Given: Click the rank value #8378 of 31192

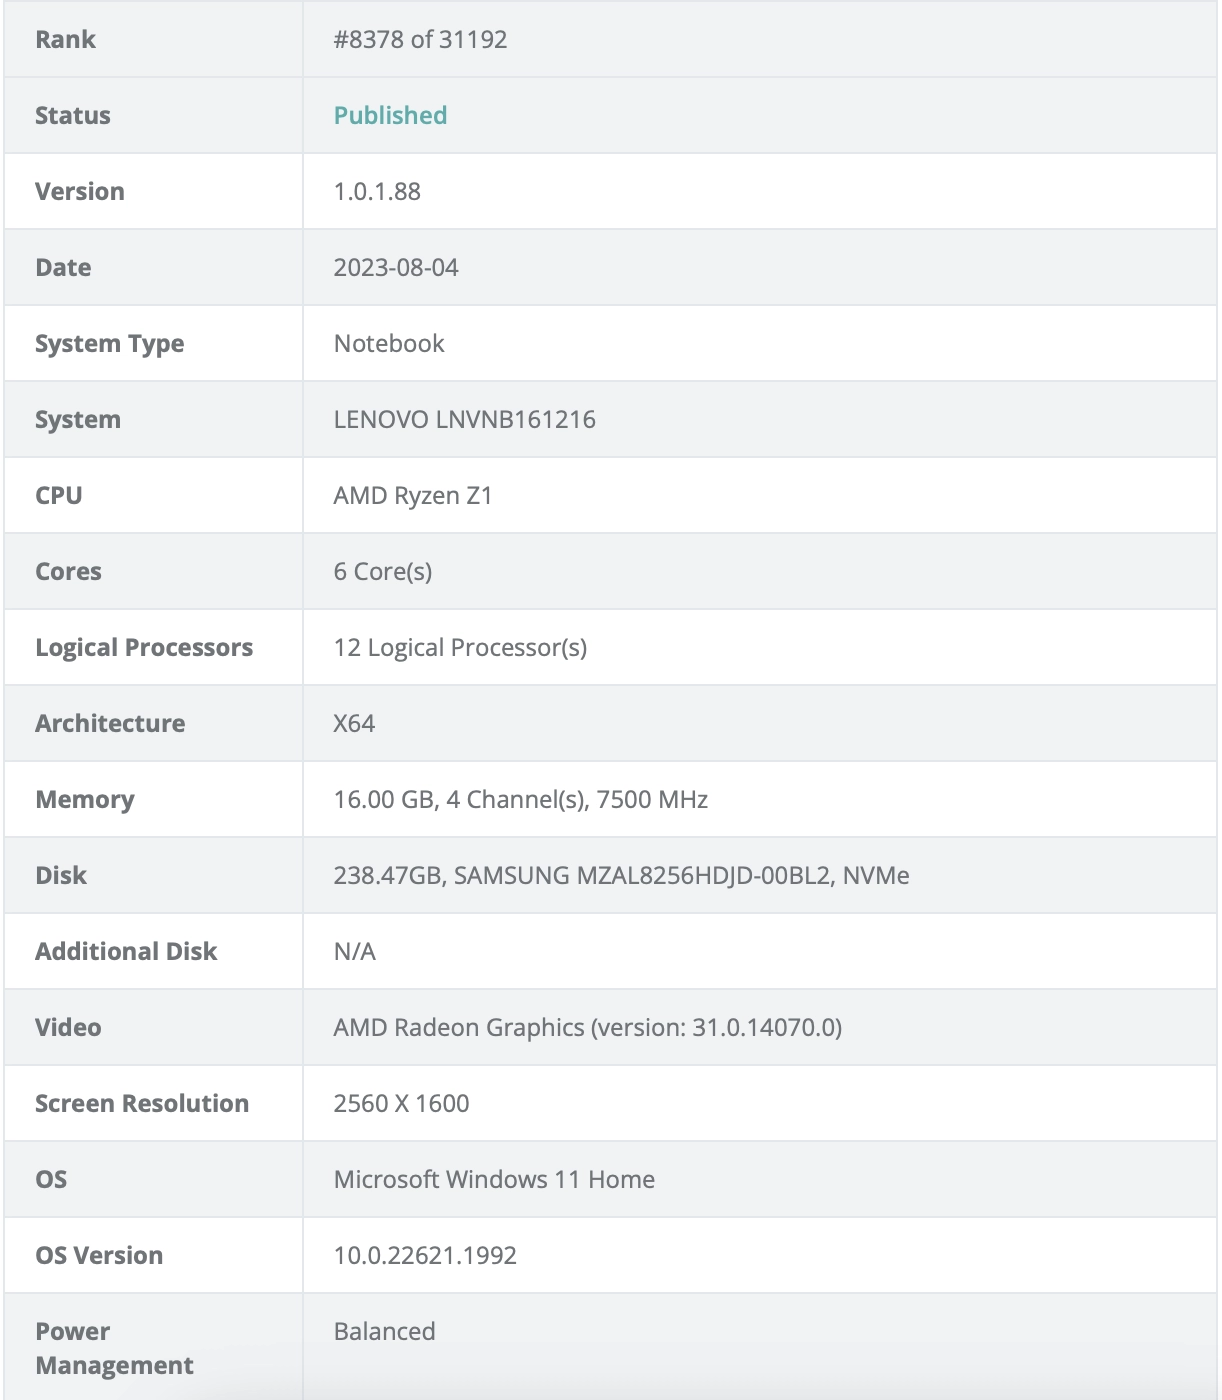Looking at the screenshot, I should click(420, 40).
